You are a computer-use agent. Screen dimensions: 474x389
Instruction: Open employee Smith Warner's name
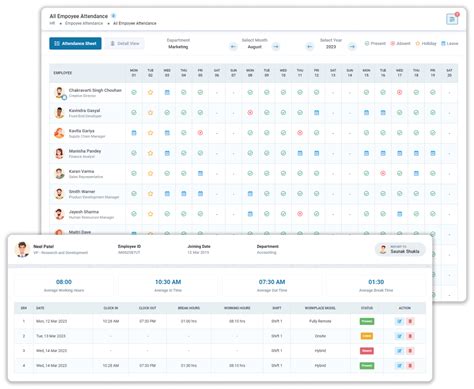(x=82, y=191)
